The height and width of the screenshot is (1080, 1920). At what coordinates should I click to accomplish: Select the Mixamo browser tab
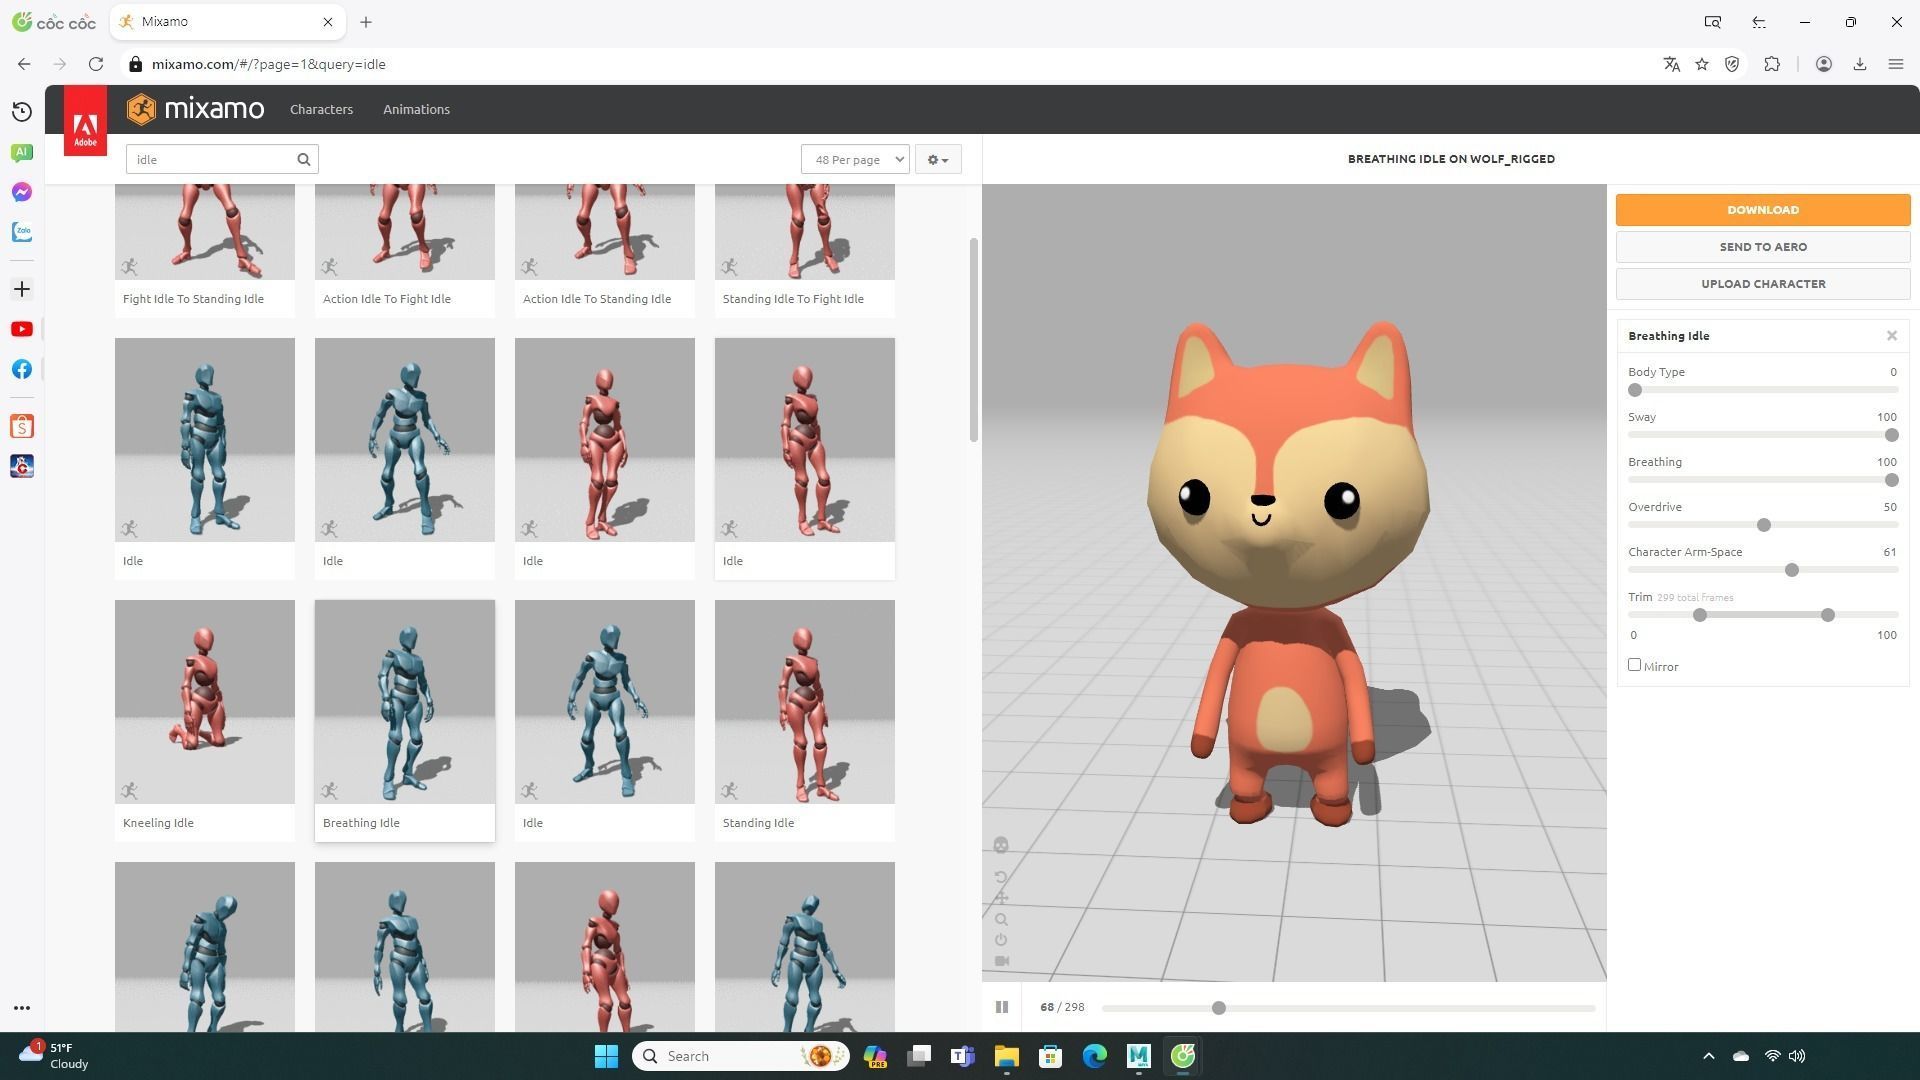[228, 22]
